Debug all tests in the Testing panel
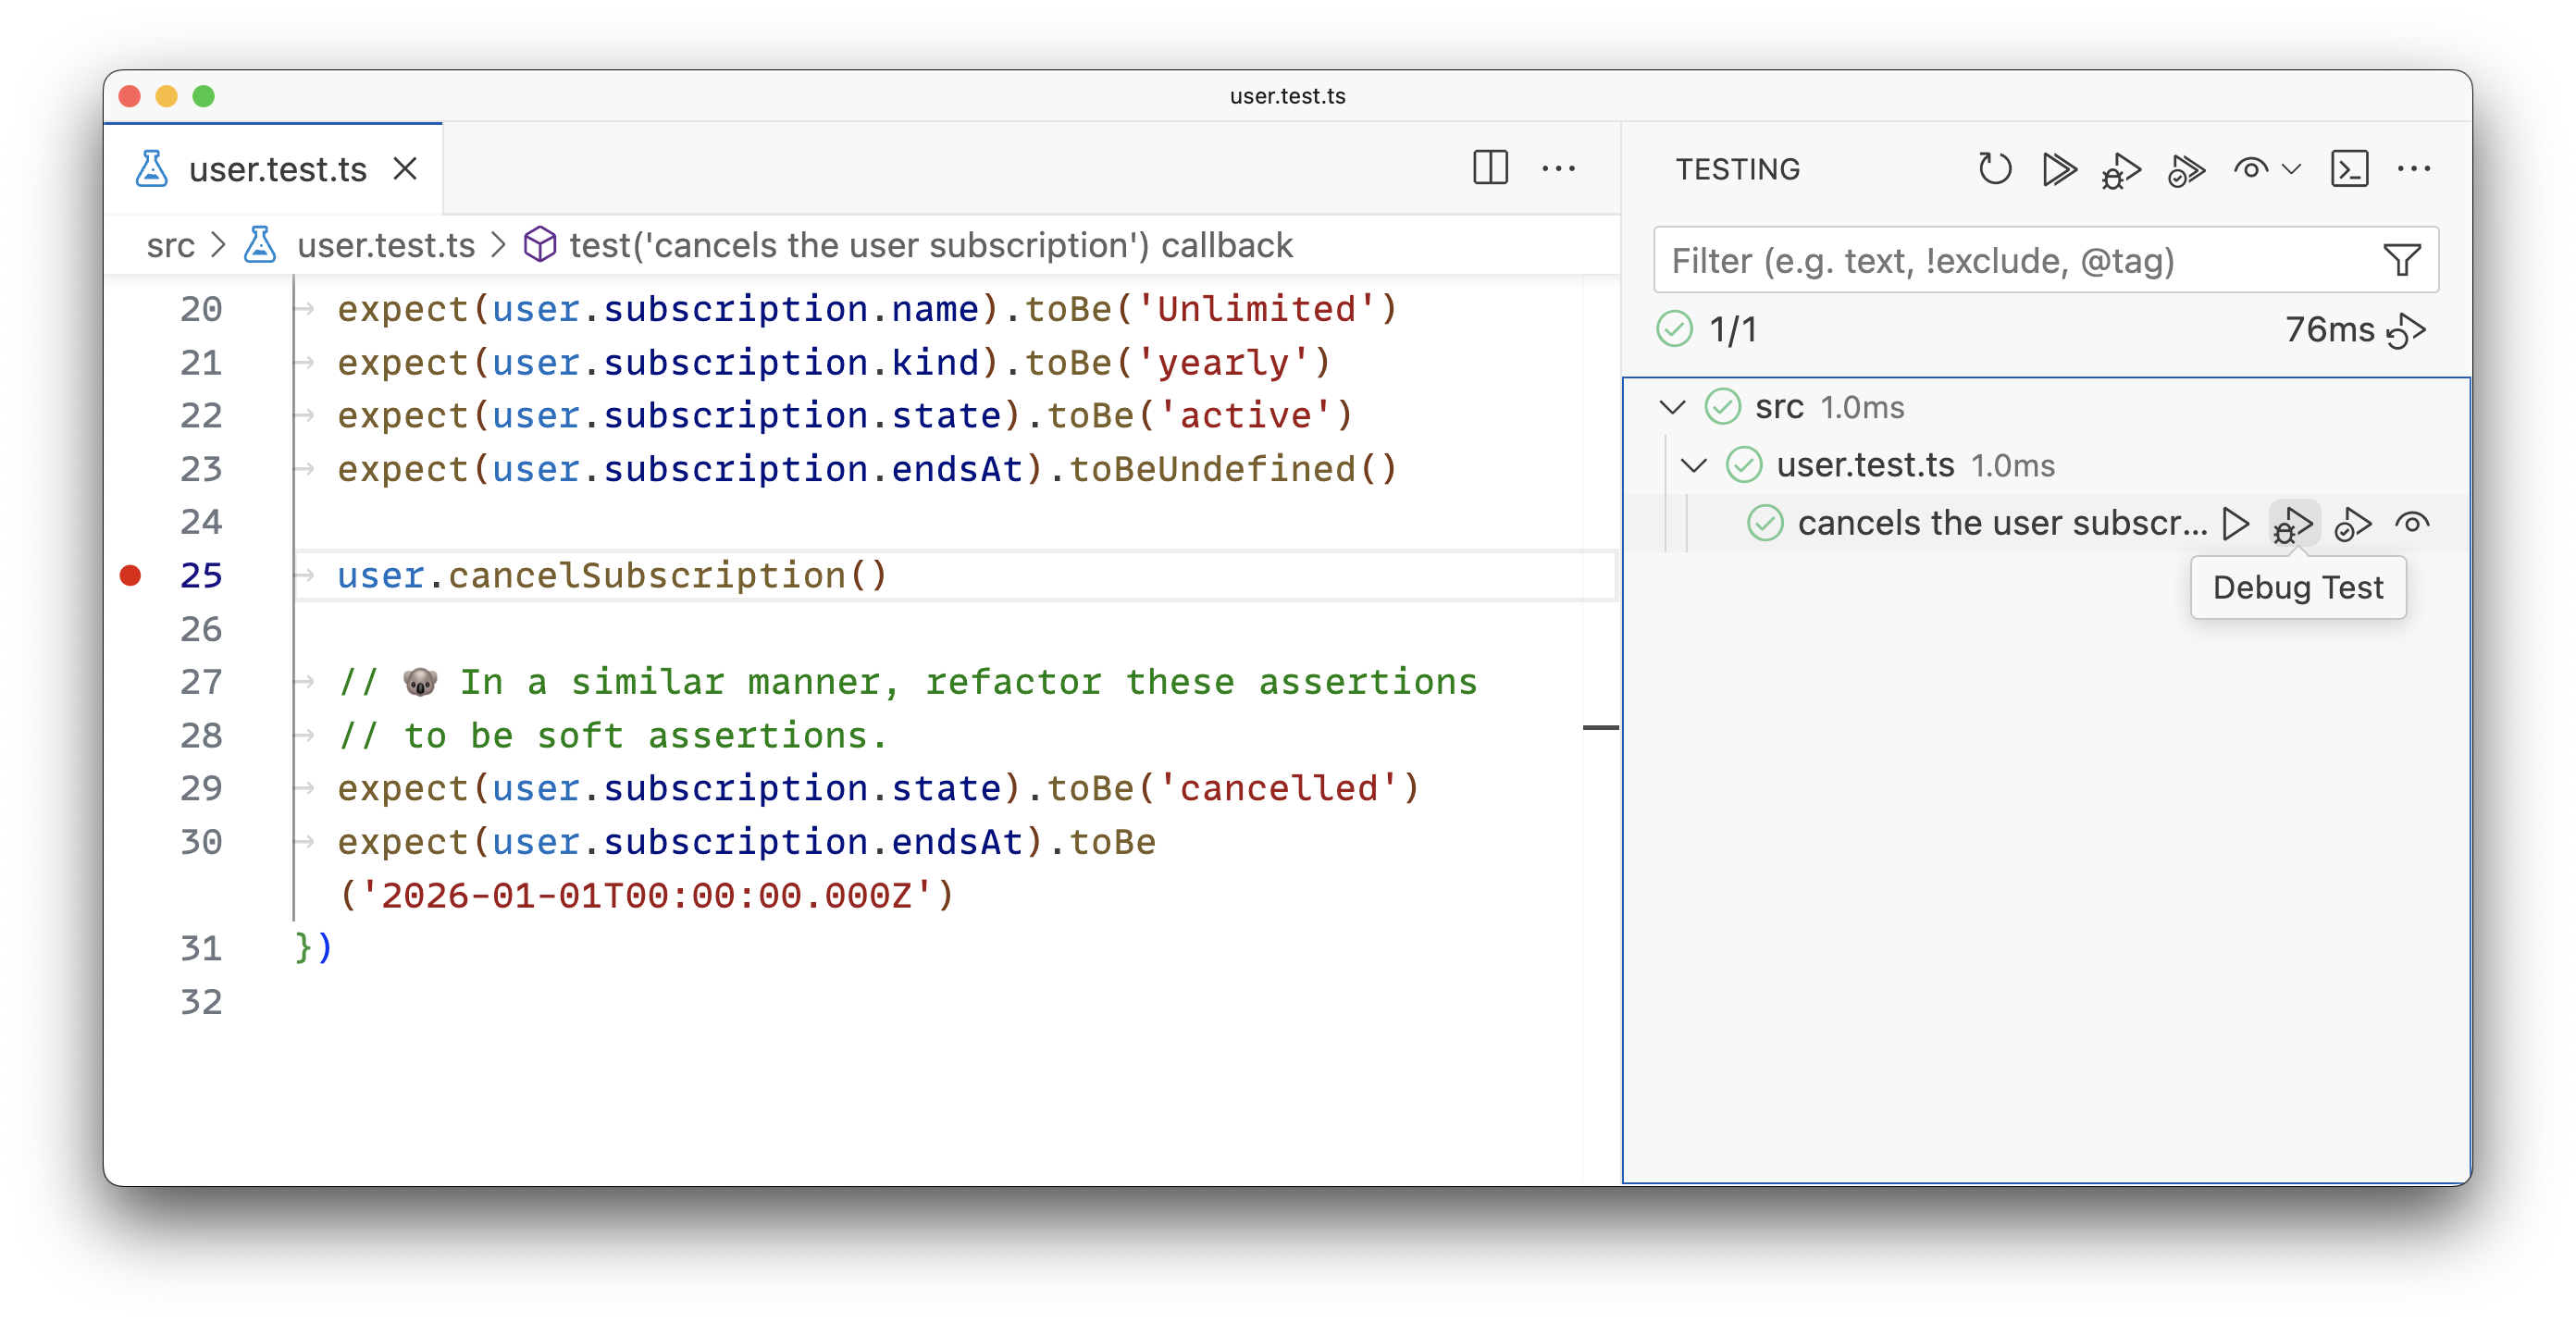 click(2122, 169)
